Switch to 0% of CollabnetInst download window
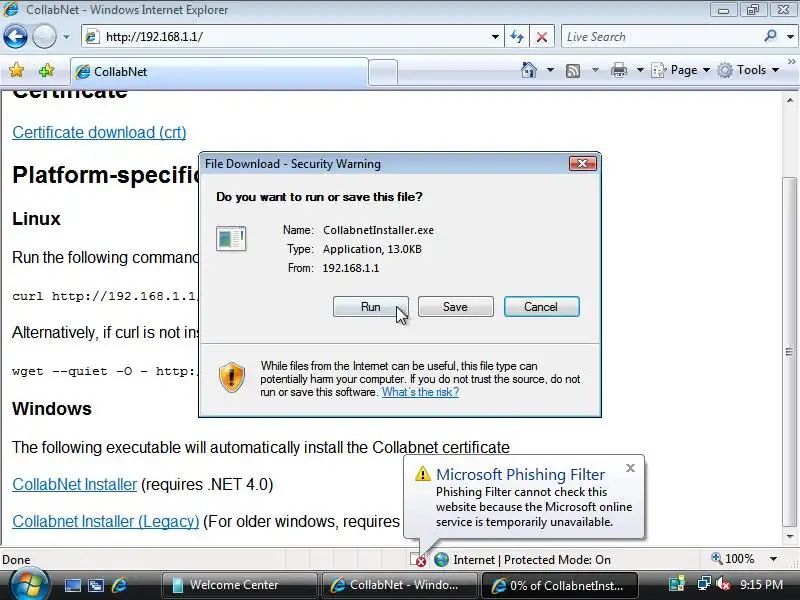Viewport: 800px width, 600px height. pyautogui.click(x=559, y=585)
